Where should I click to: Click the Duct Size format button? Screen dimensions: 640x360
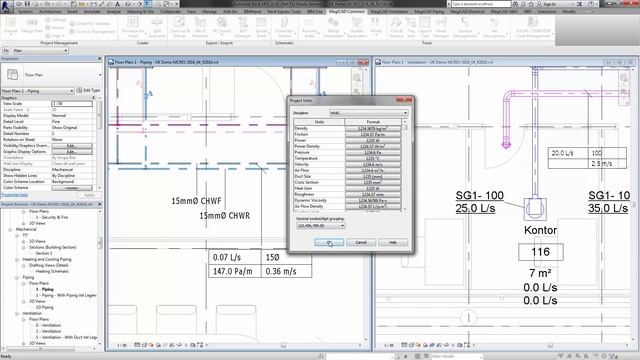tap(373, 176)
